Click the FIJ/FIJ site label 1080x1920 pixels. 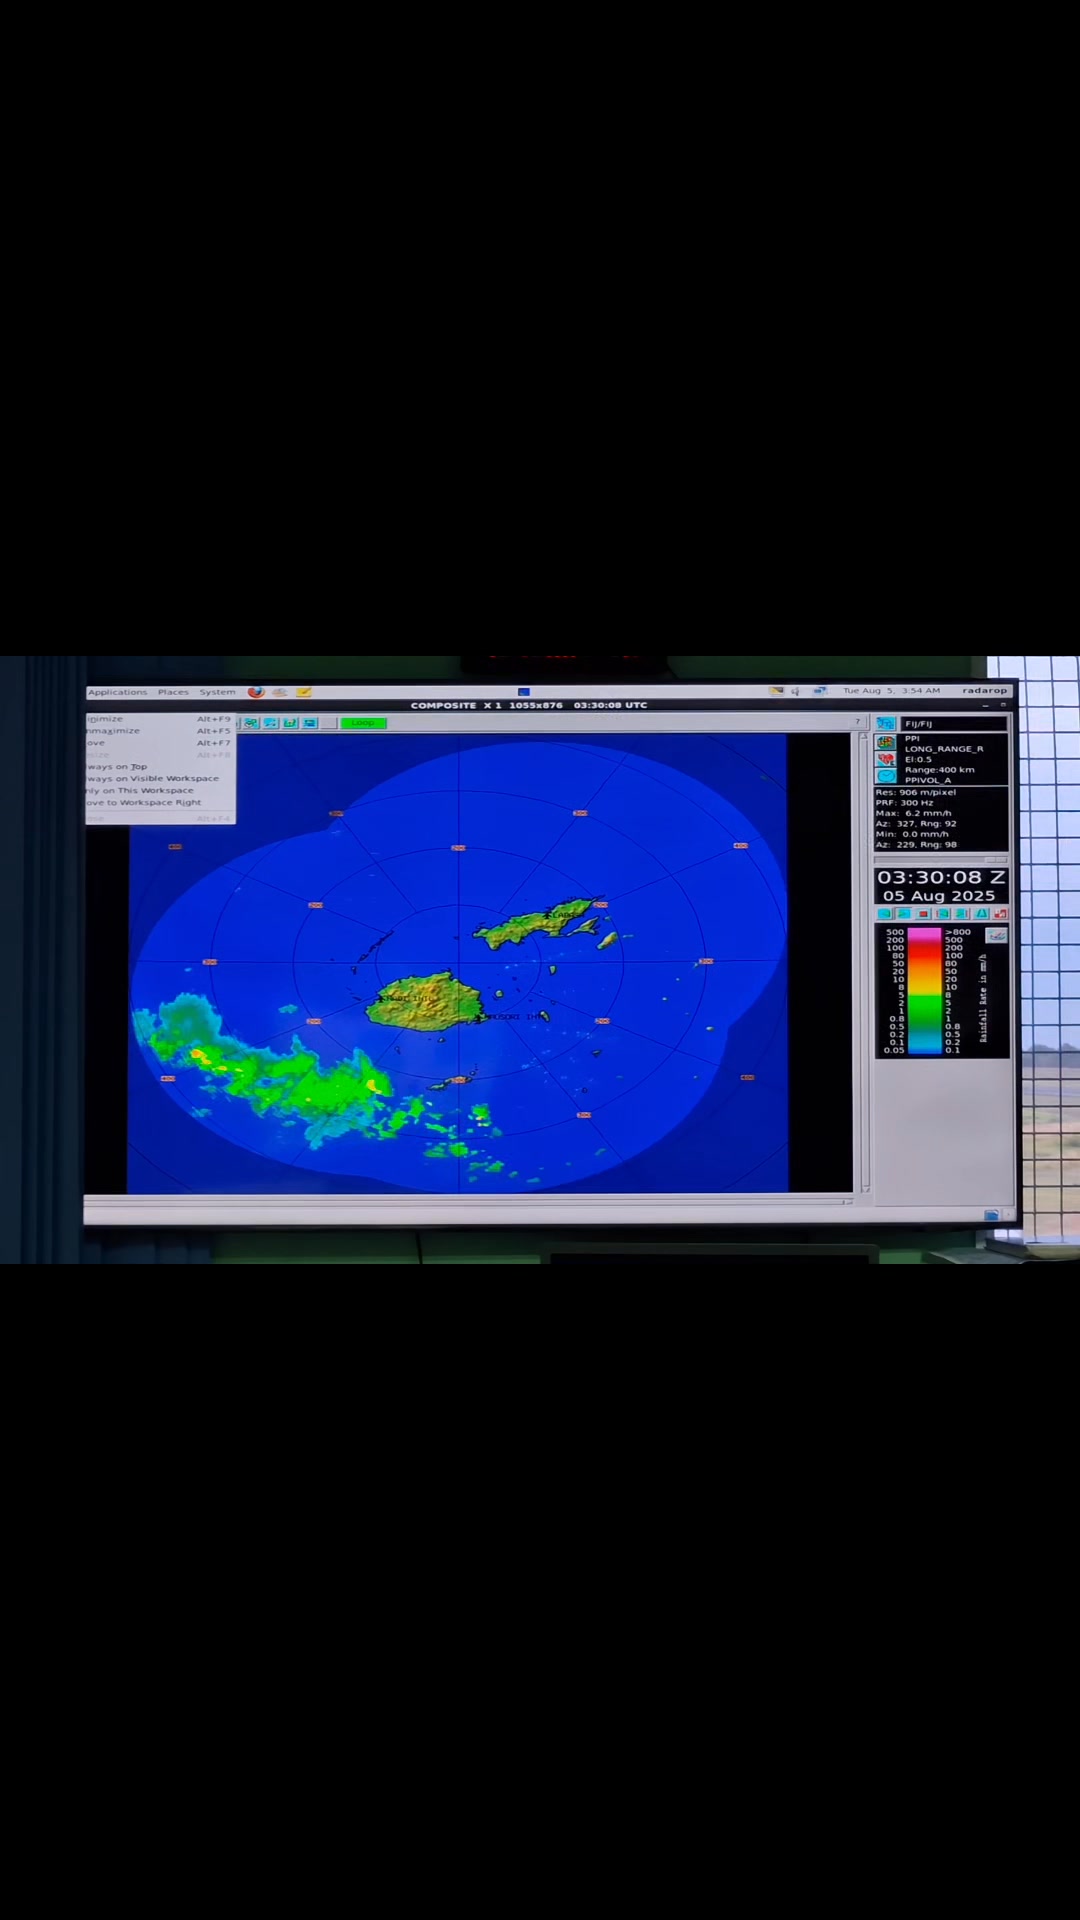tap(918, 724)
